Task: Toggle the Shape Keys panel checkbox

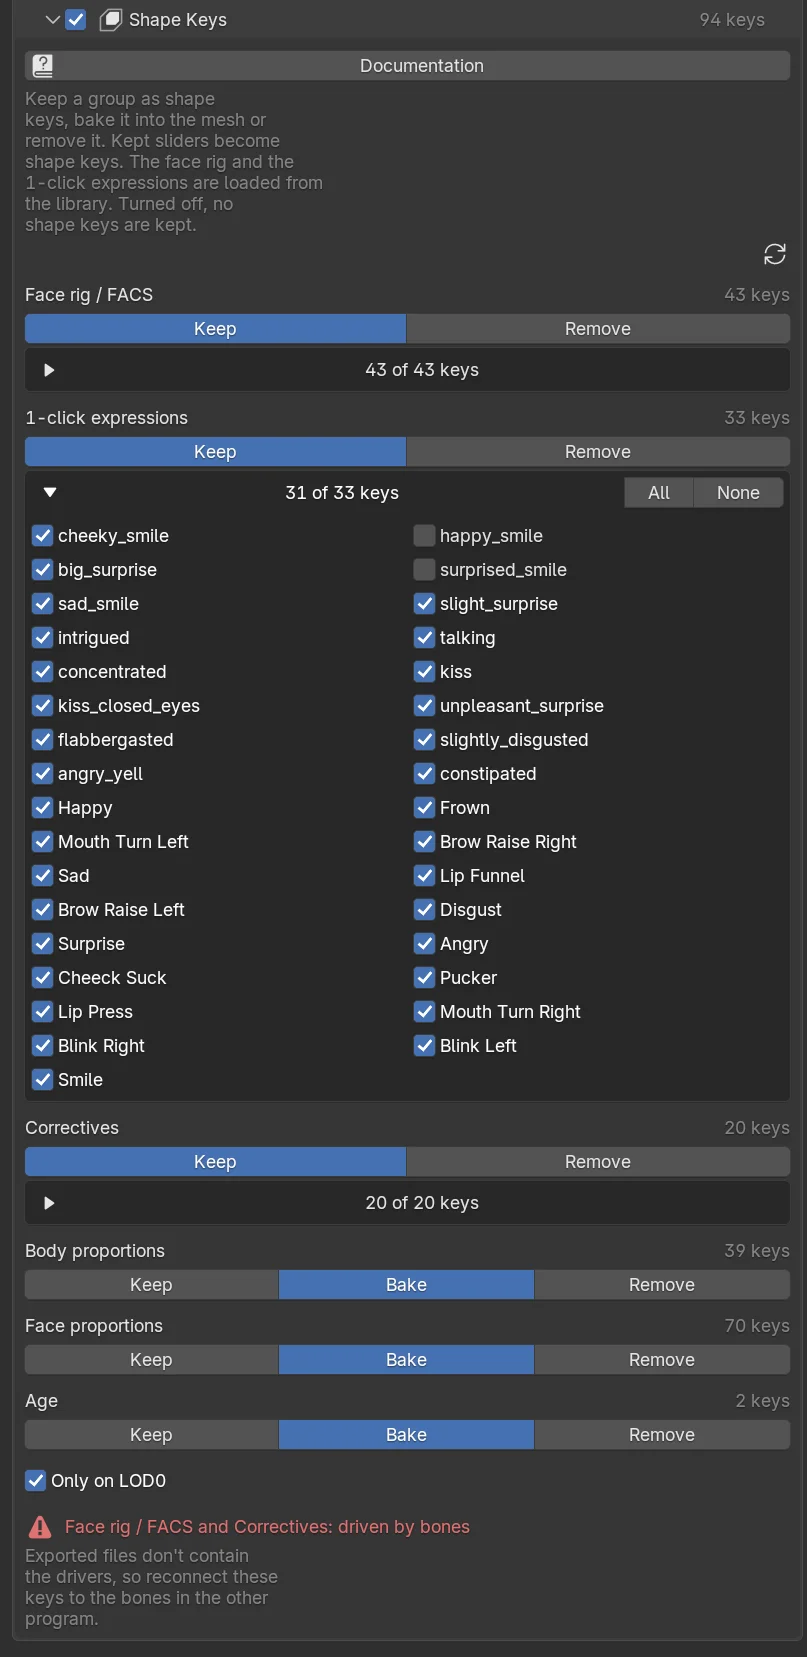Action: coord(76,20)
